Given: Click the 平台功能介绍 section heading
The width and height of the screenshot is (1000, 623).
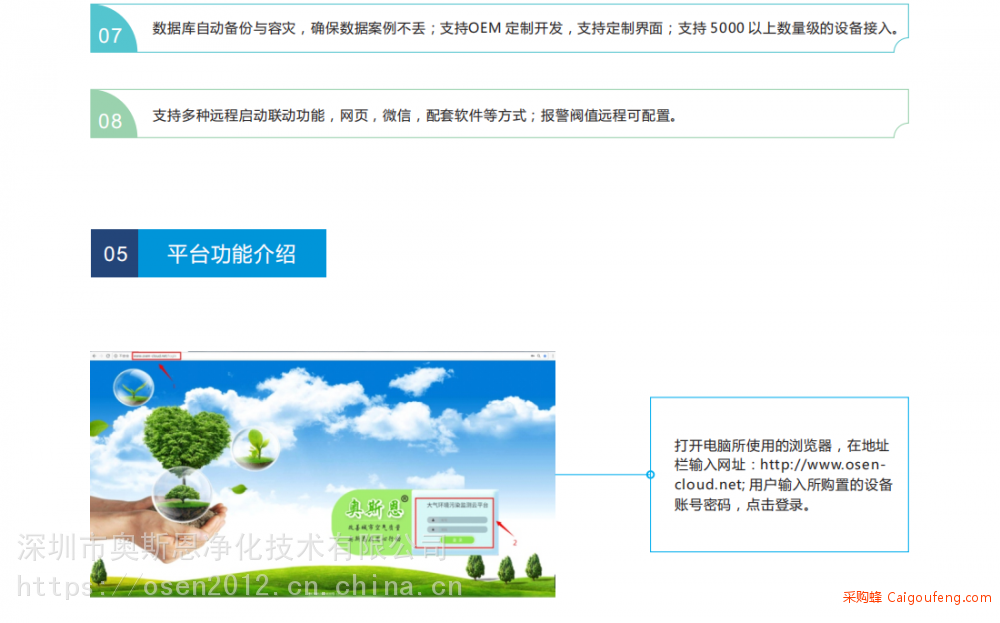Looking at the screenshot, I should (232, 254).
